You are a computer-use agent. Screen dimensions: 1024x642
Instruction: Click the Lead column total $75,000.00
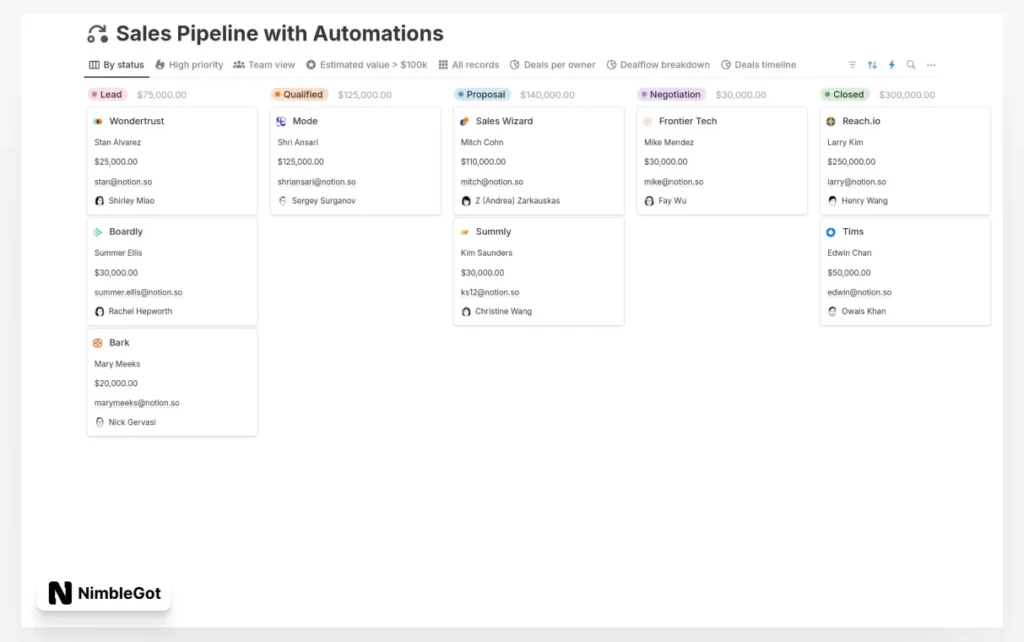161,95
